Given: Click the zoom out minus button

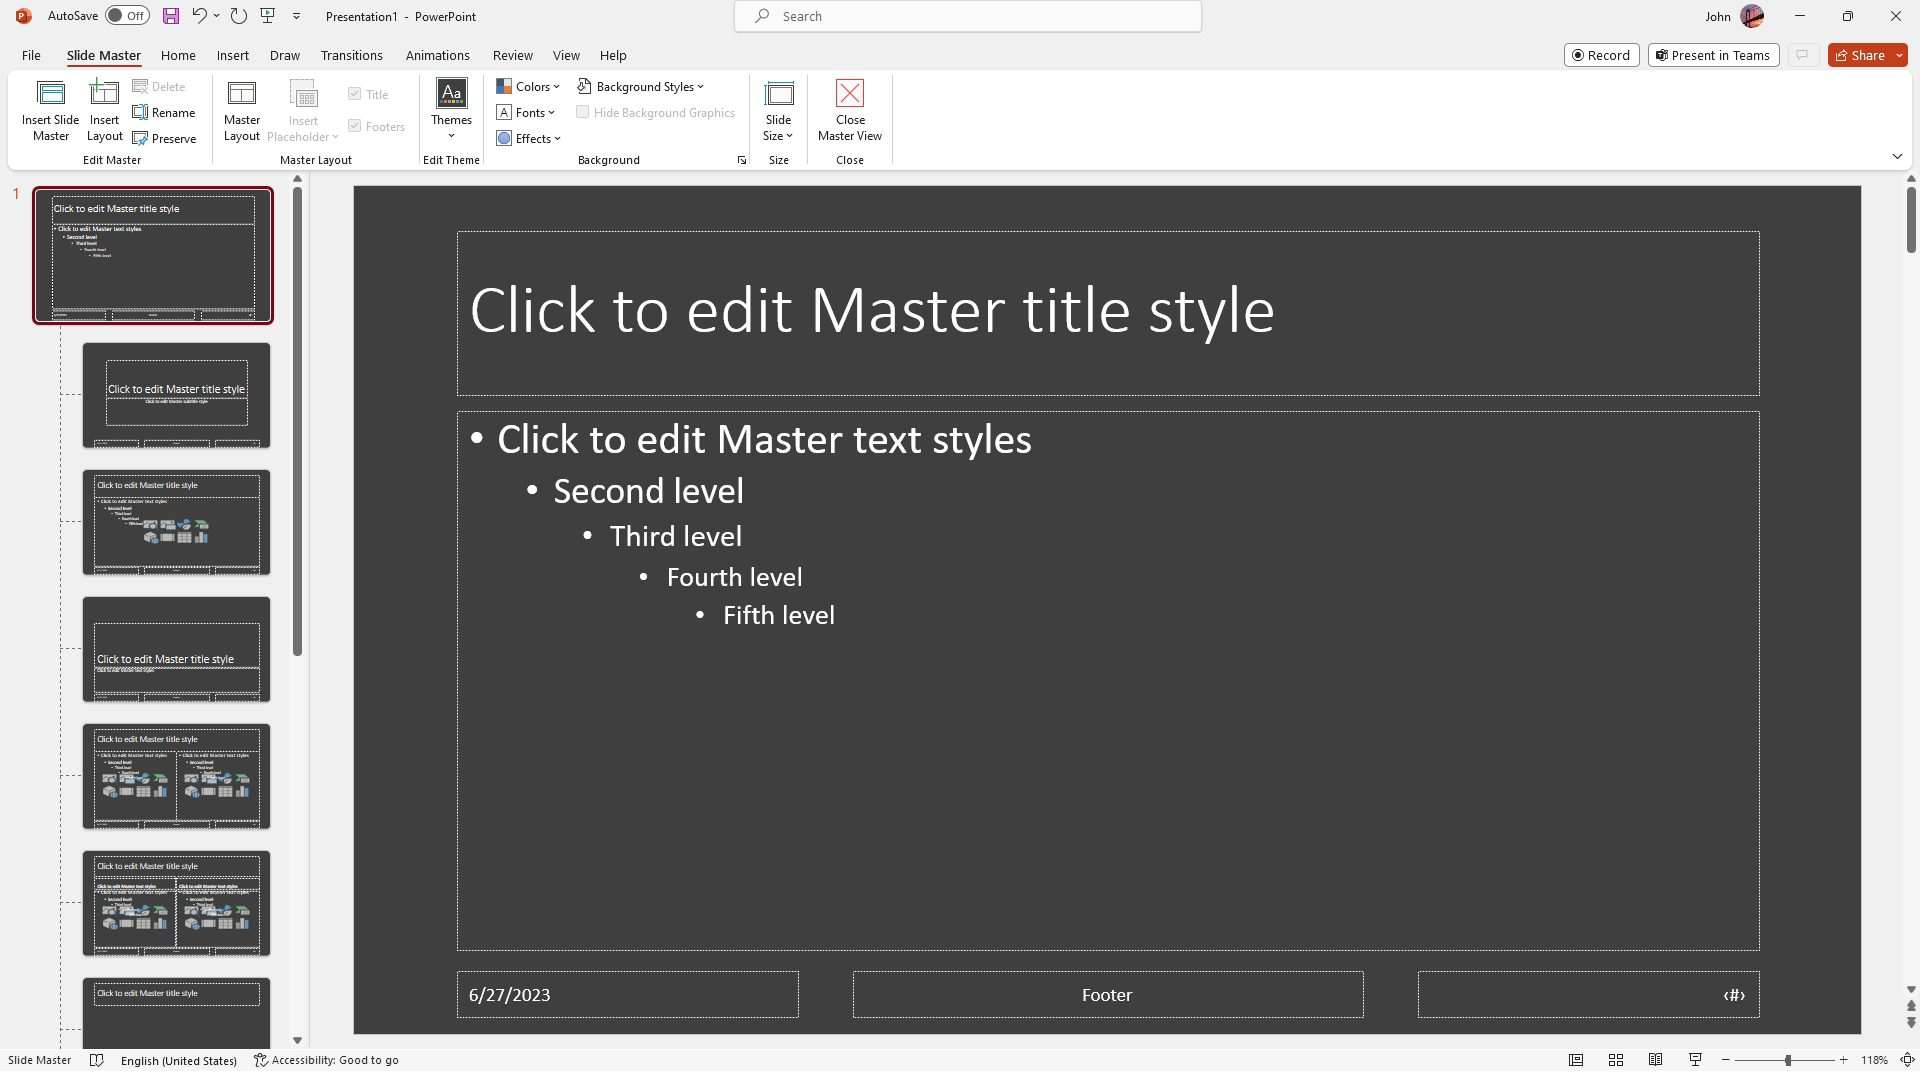Looking at the screenshot, I should pos(1726,1061).
